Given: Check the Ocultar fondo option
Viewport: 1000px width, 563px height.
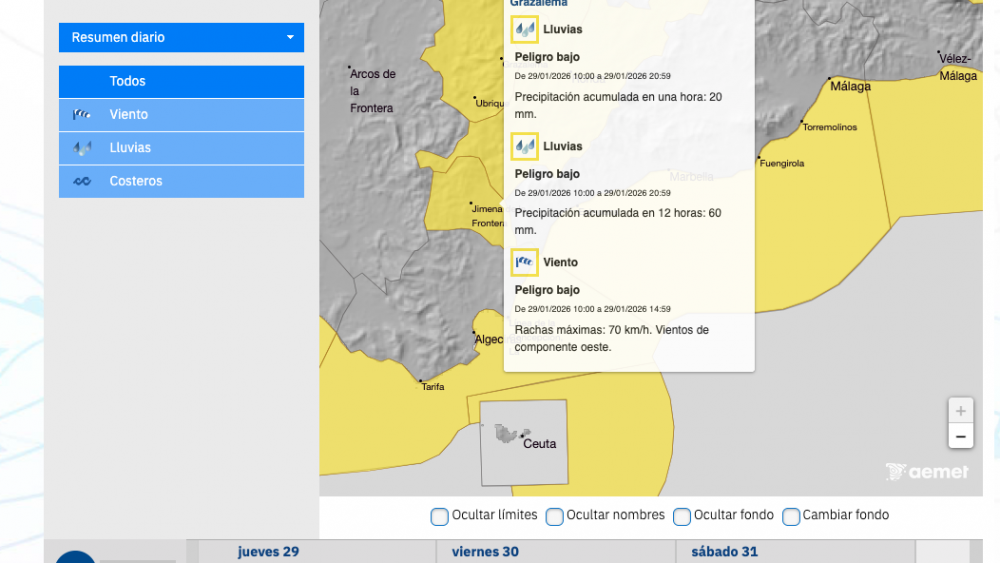Looking at the screenshot, I should 682,517.
